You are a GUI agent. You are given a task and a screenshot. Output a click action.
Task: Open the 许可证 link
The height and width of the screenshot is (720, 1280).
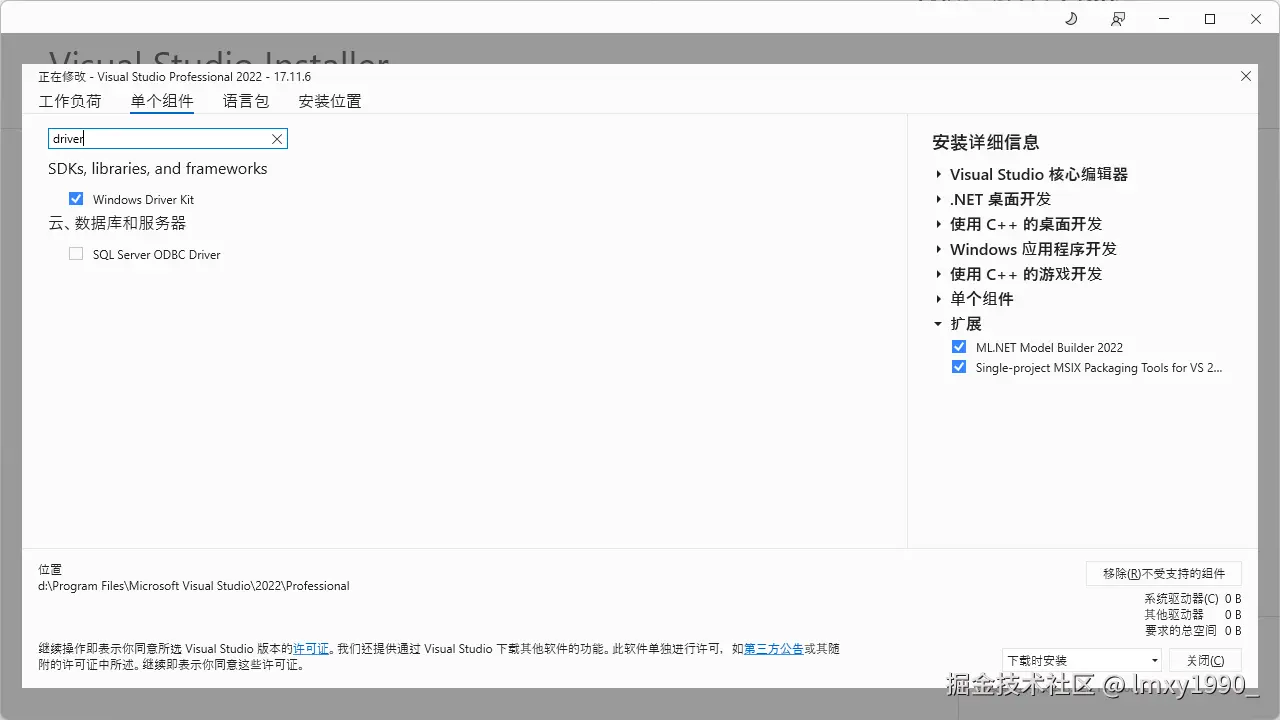tap(311, 649)
